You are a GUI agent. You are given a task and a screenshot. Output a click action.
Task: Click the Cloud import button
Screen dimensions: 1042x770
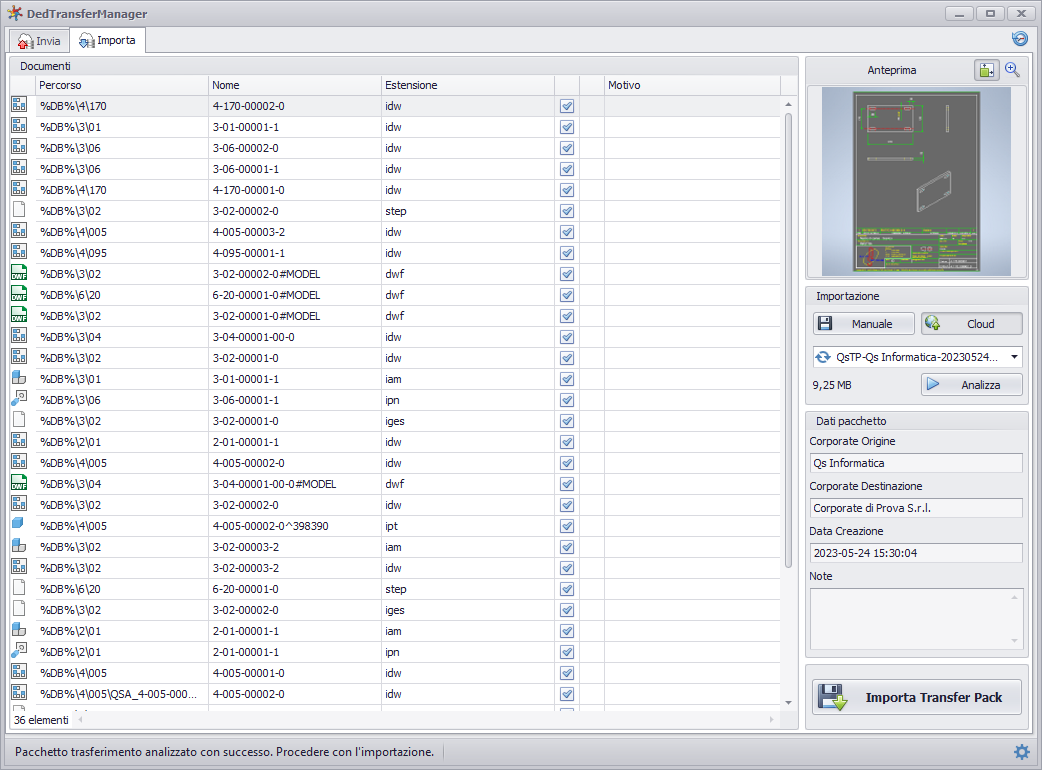tap(972, 324)
